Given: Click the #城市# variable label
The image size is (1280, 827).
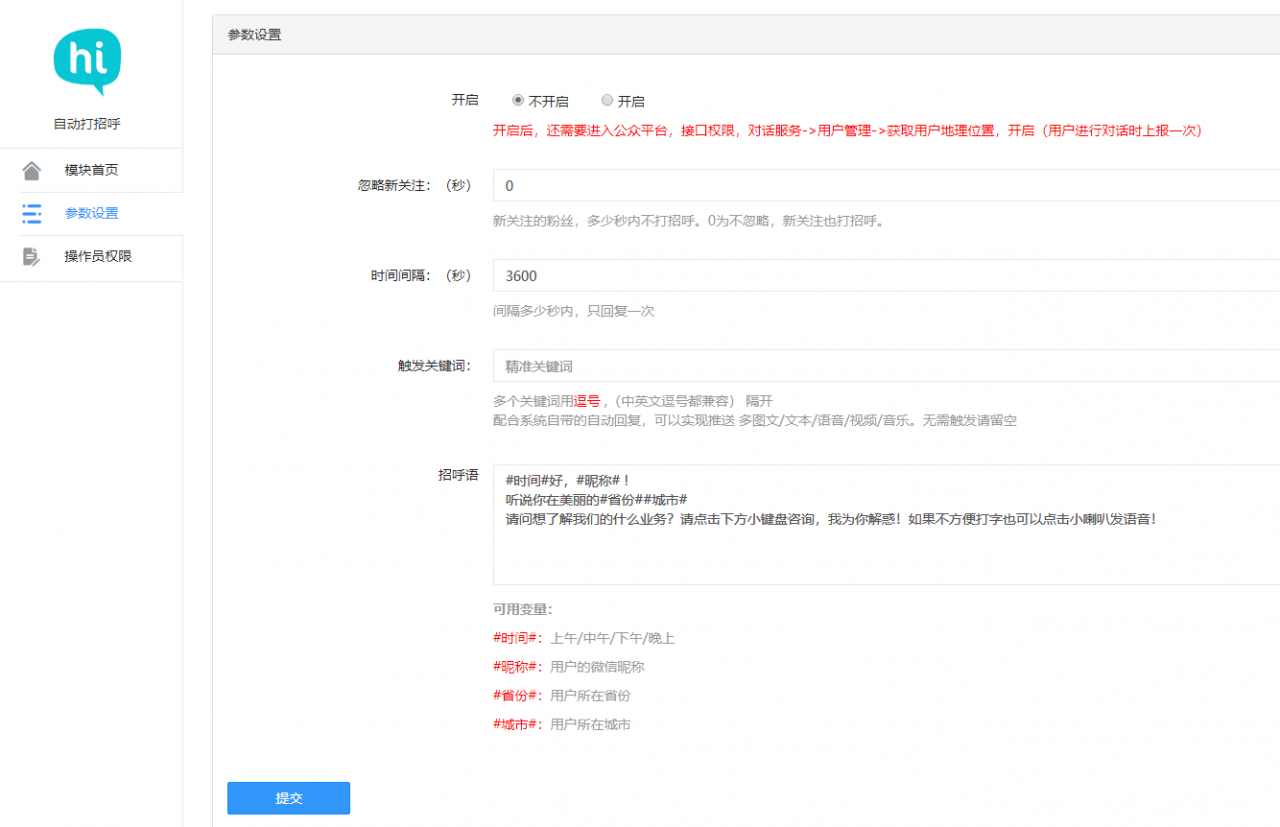Looking at the screenshot, I should click(518, 725).
